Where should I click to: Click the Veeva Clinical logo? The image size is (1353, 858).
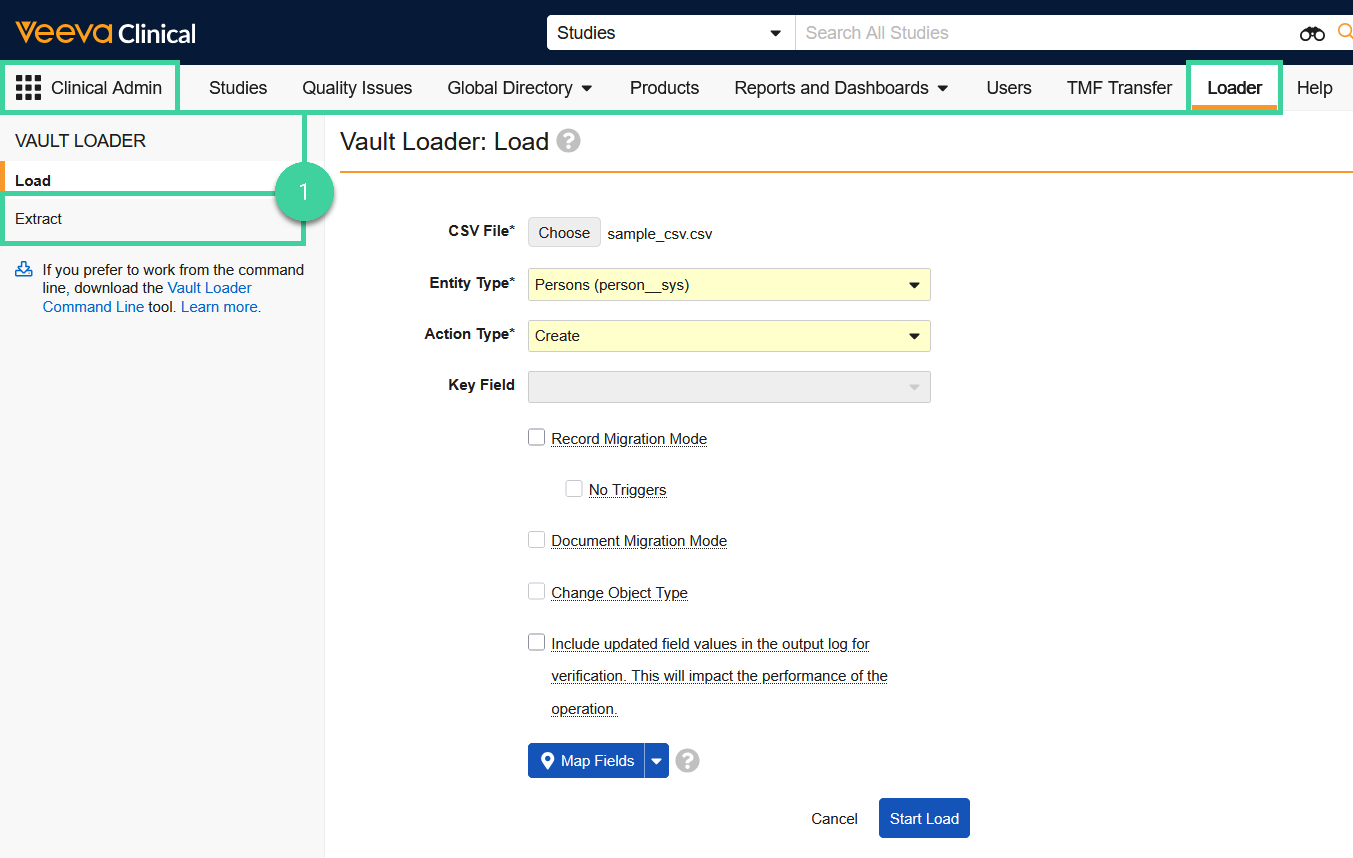(x=105, y=33)
